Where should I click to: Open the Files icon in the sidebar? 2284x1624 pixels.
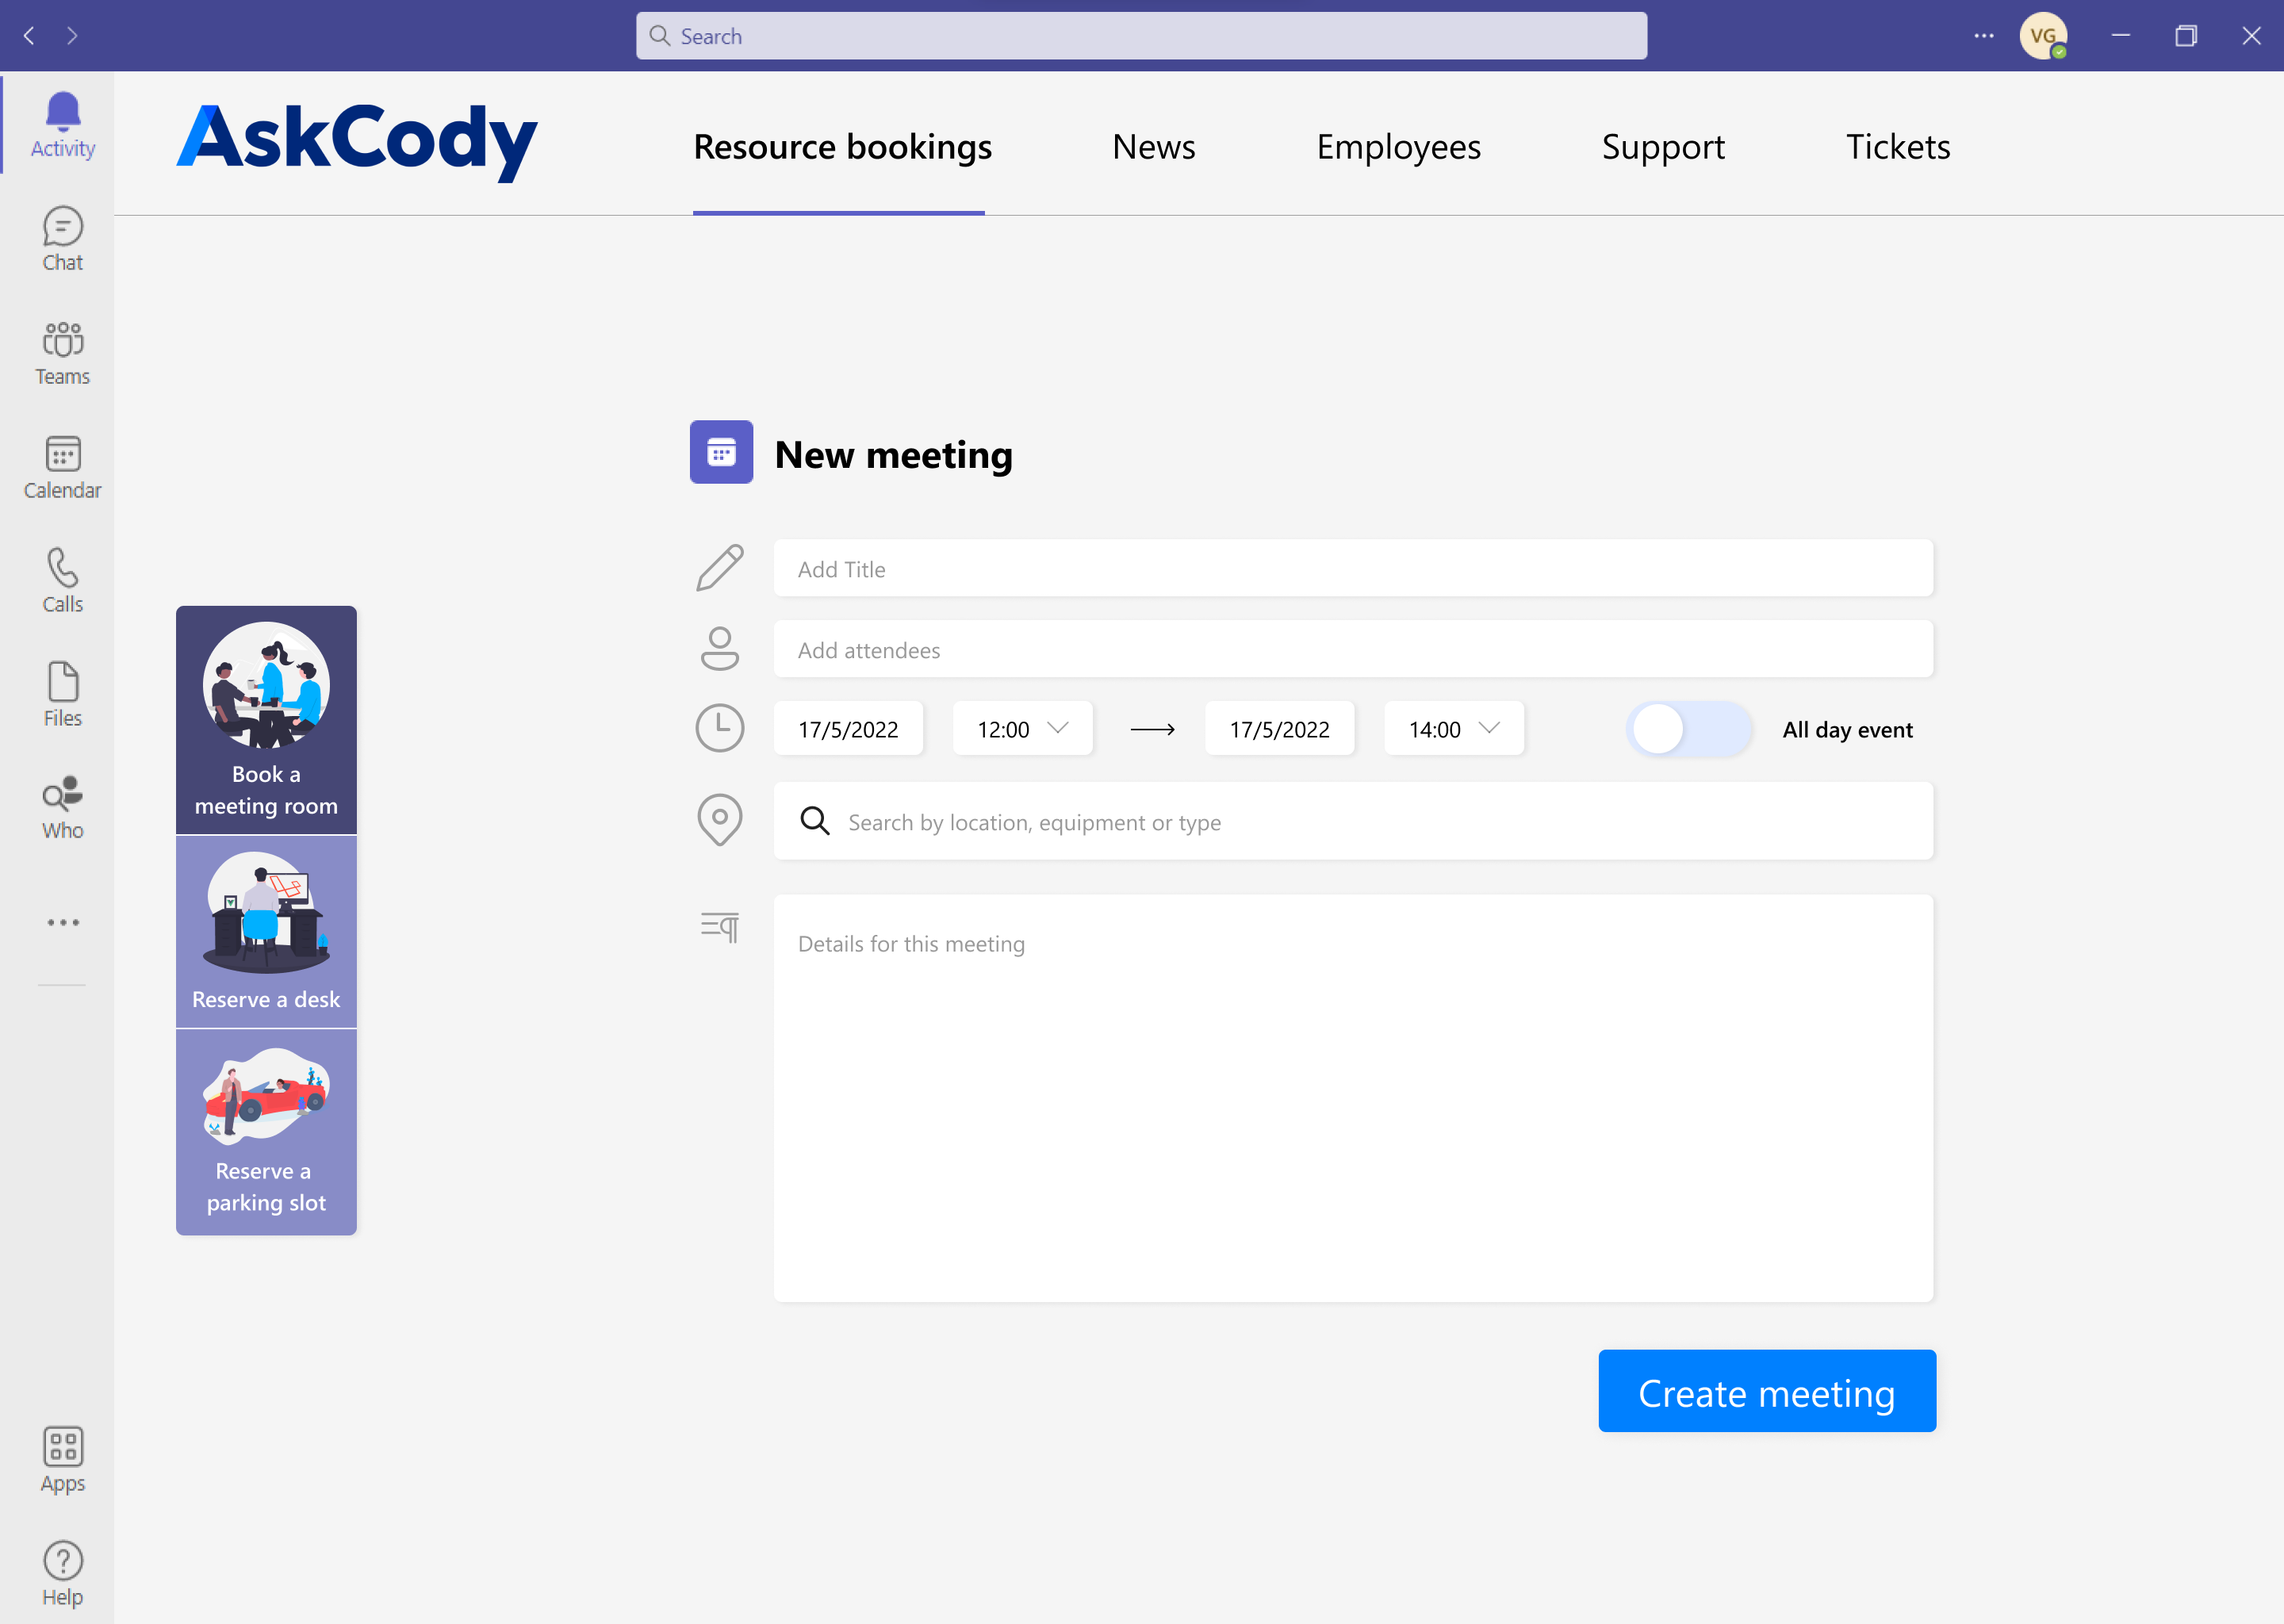tap(62, 695)
